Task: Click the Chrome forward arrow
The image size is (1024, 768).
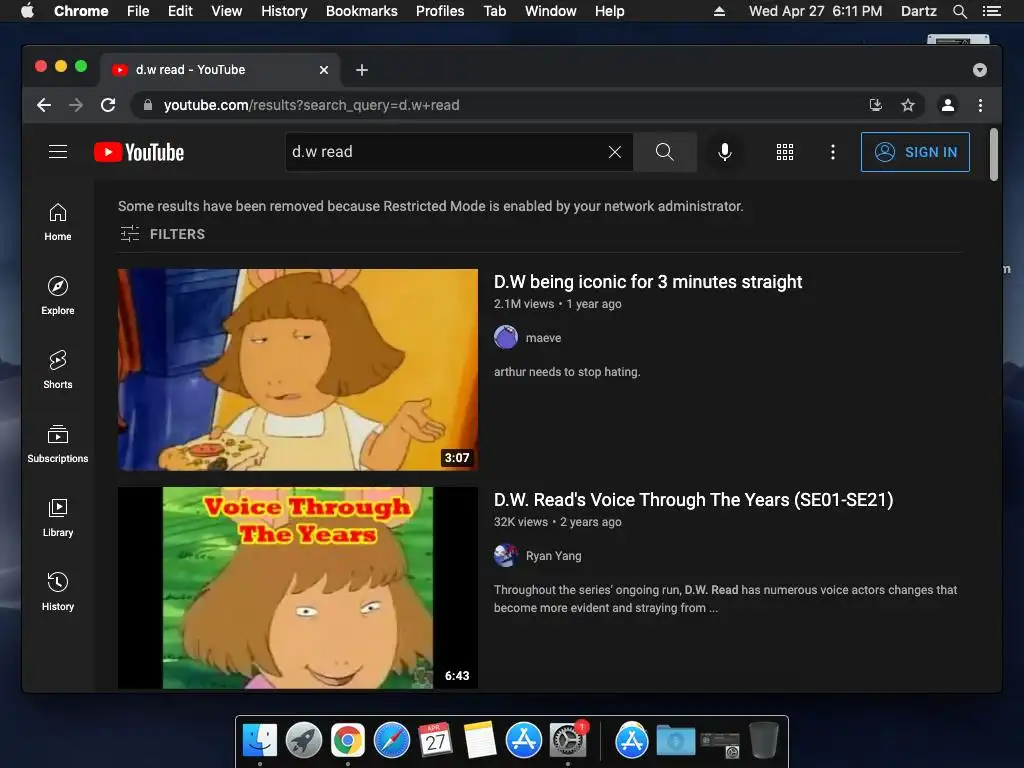Action: coord(76,105)
